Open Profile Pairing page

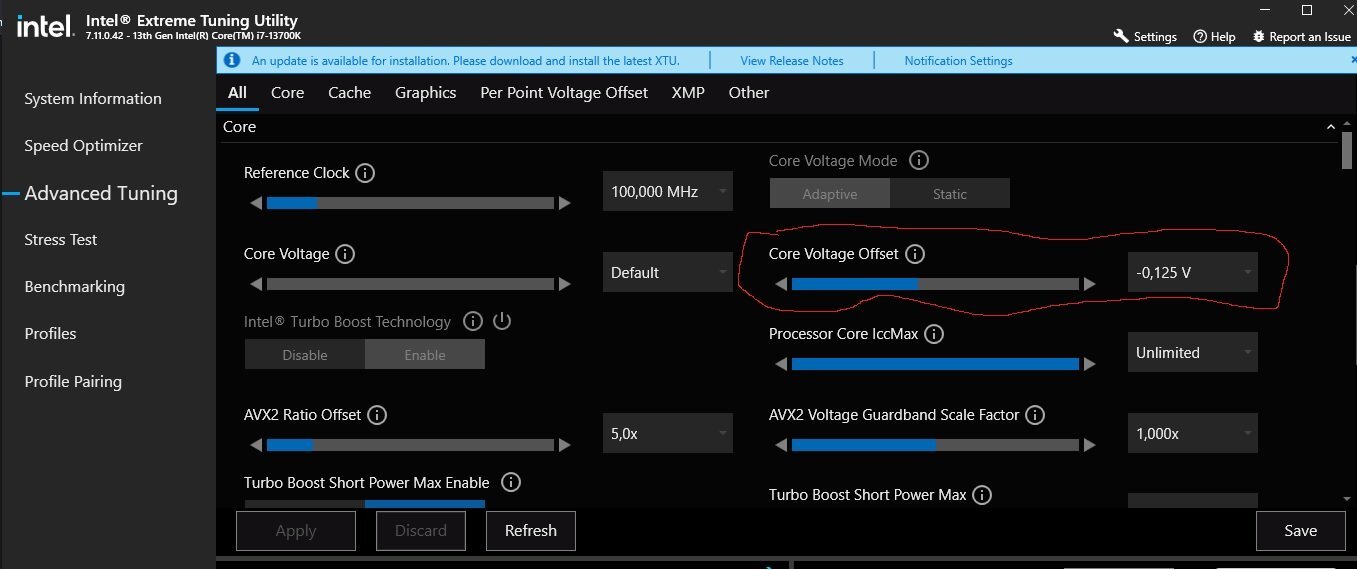tap(73, 382)
